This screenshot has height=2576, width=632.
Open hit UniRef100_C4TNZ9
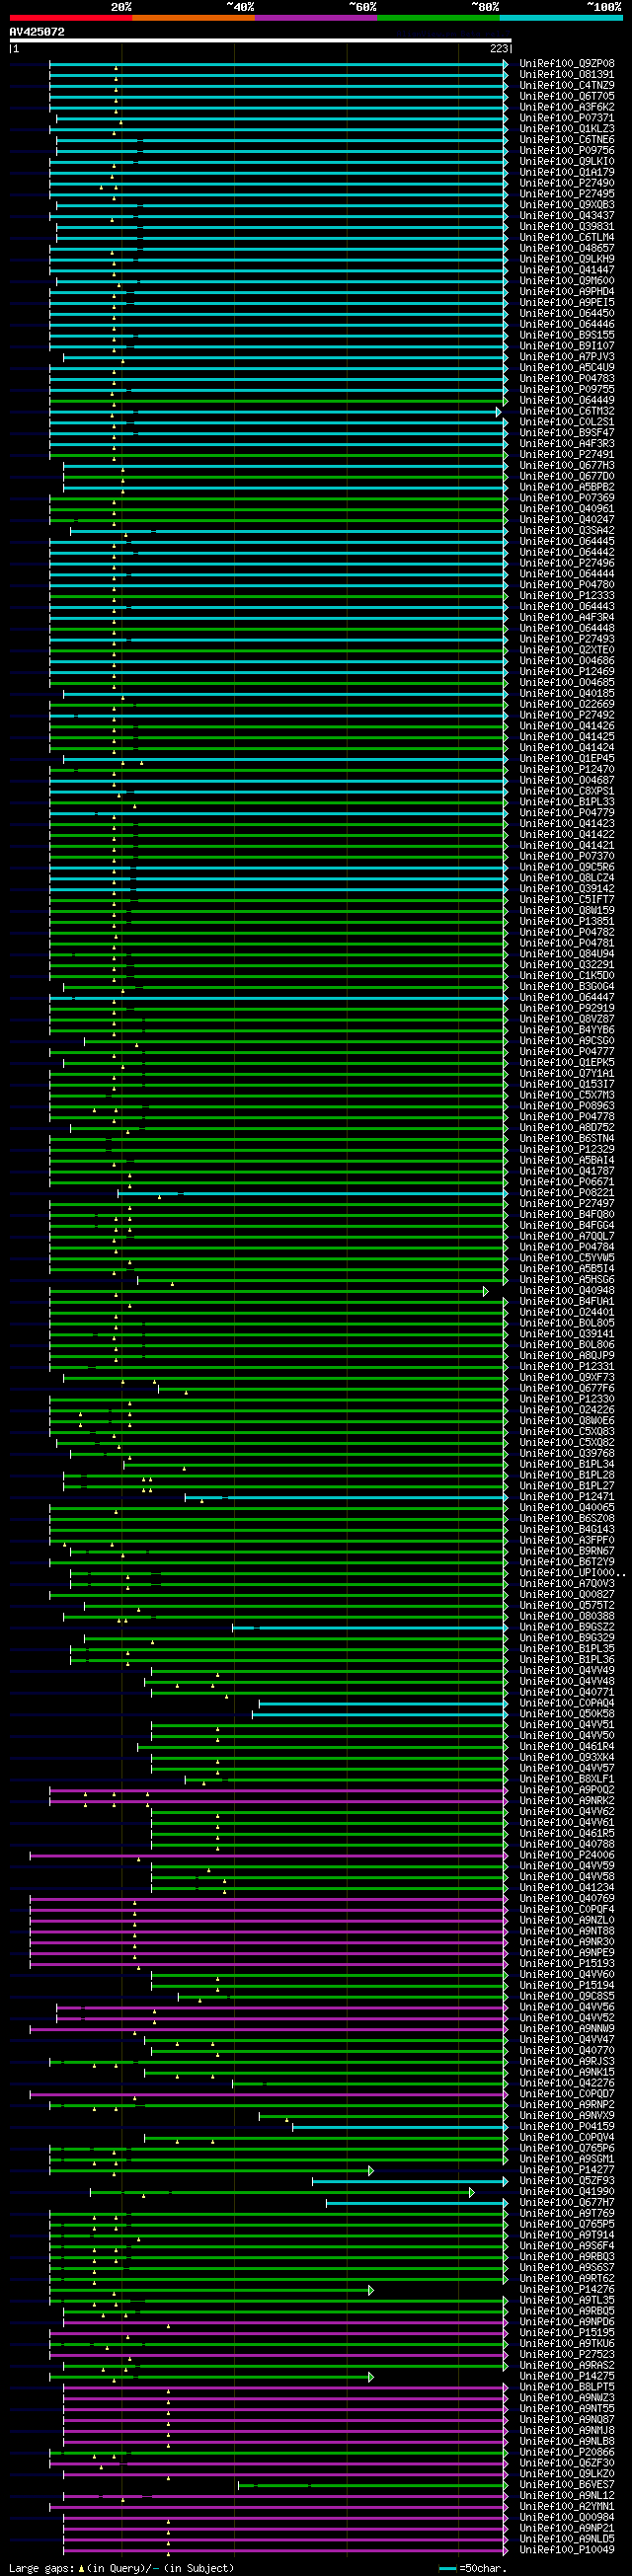coord(567,86)
